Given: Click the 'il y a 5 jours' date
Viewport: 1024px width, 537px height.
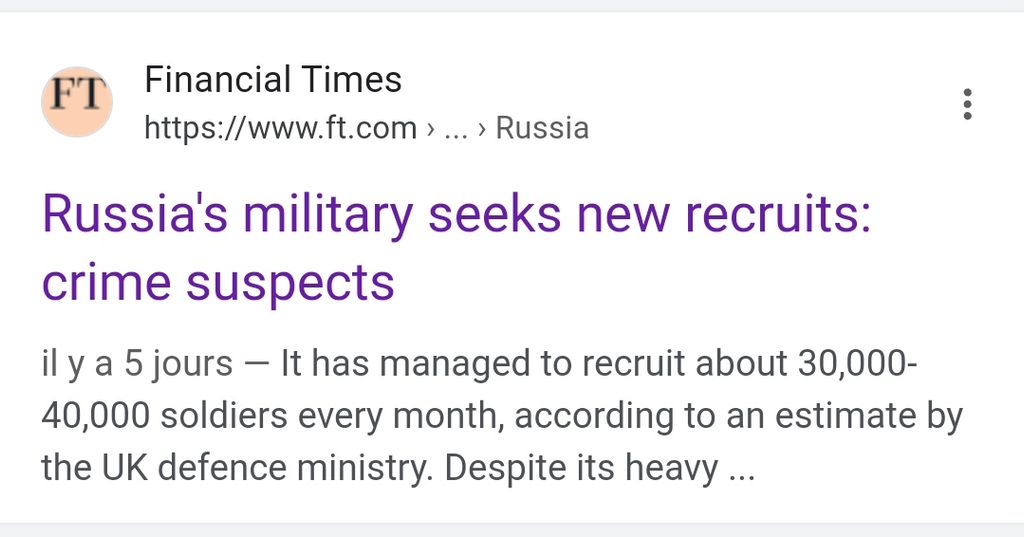Looking at the screenshot, I should [136, 364].
